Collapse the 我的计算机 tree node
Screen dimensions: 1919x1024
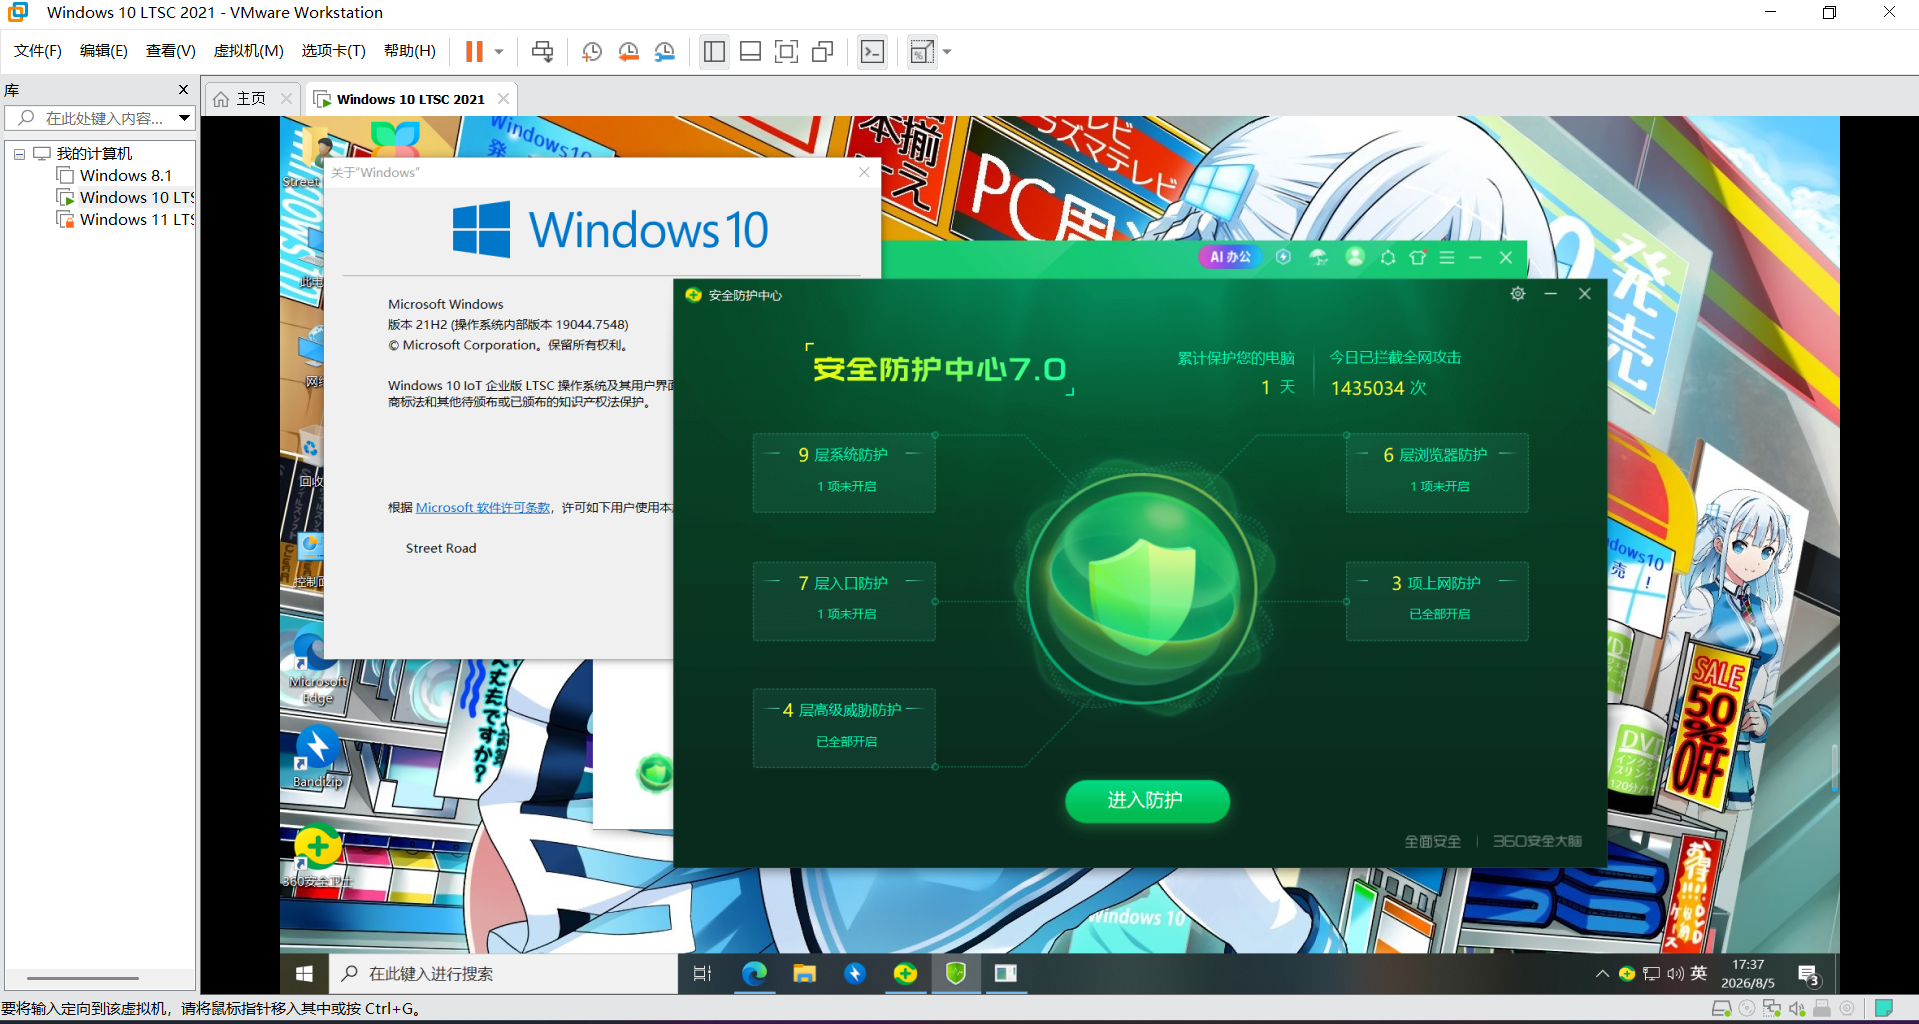[x=19, y=154]
